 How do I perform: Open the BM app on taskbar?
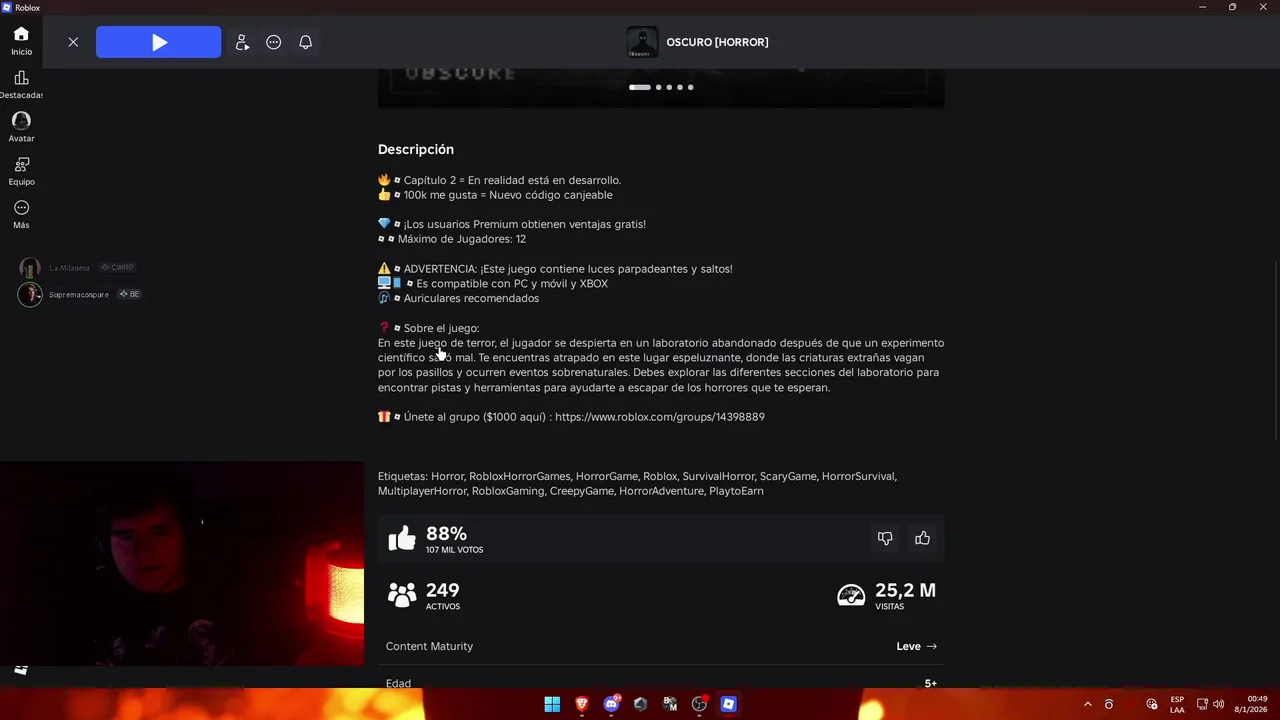(670, 704)
